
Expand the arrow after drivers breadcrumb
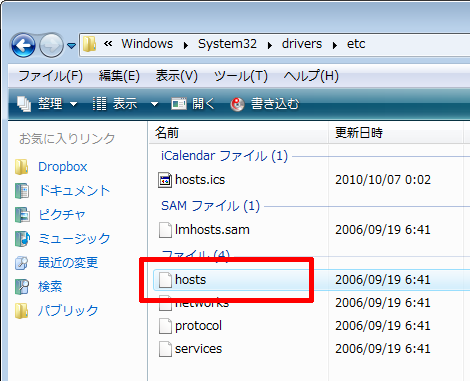click(x=334, y=45)
